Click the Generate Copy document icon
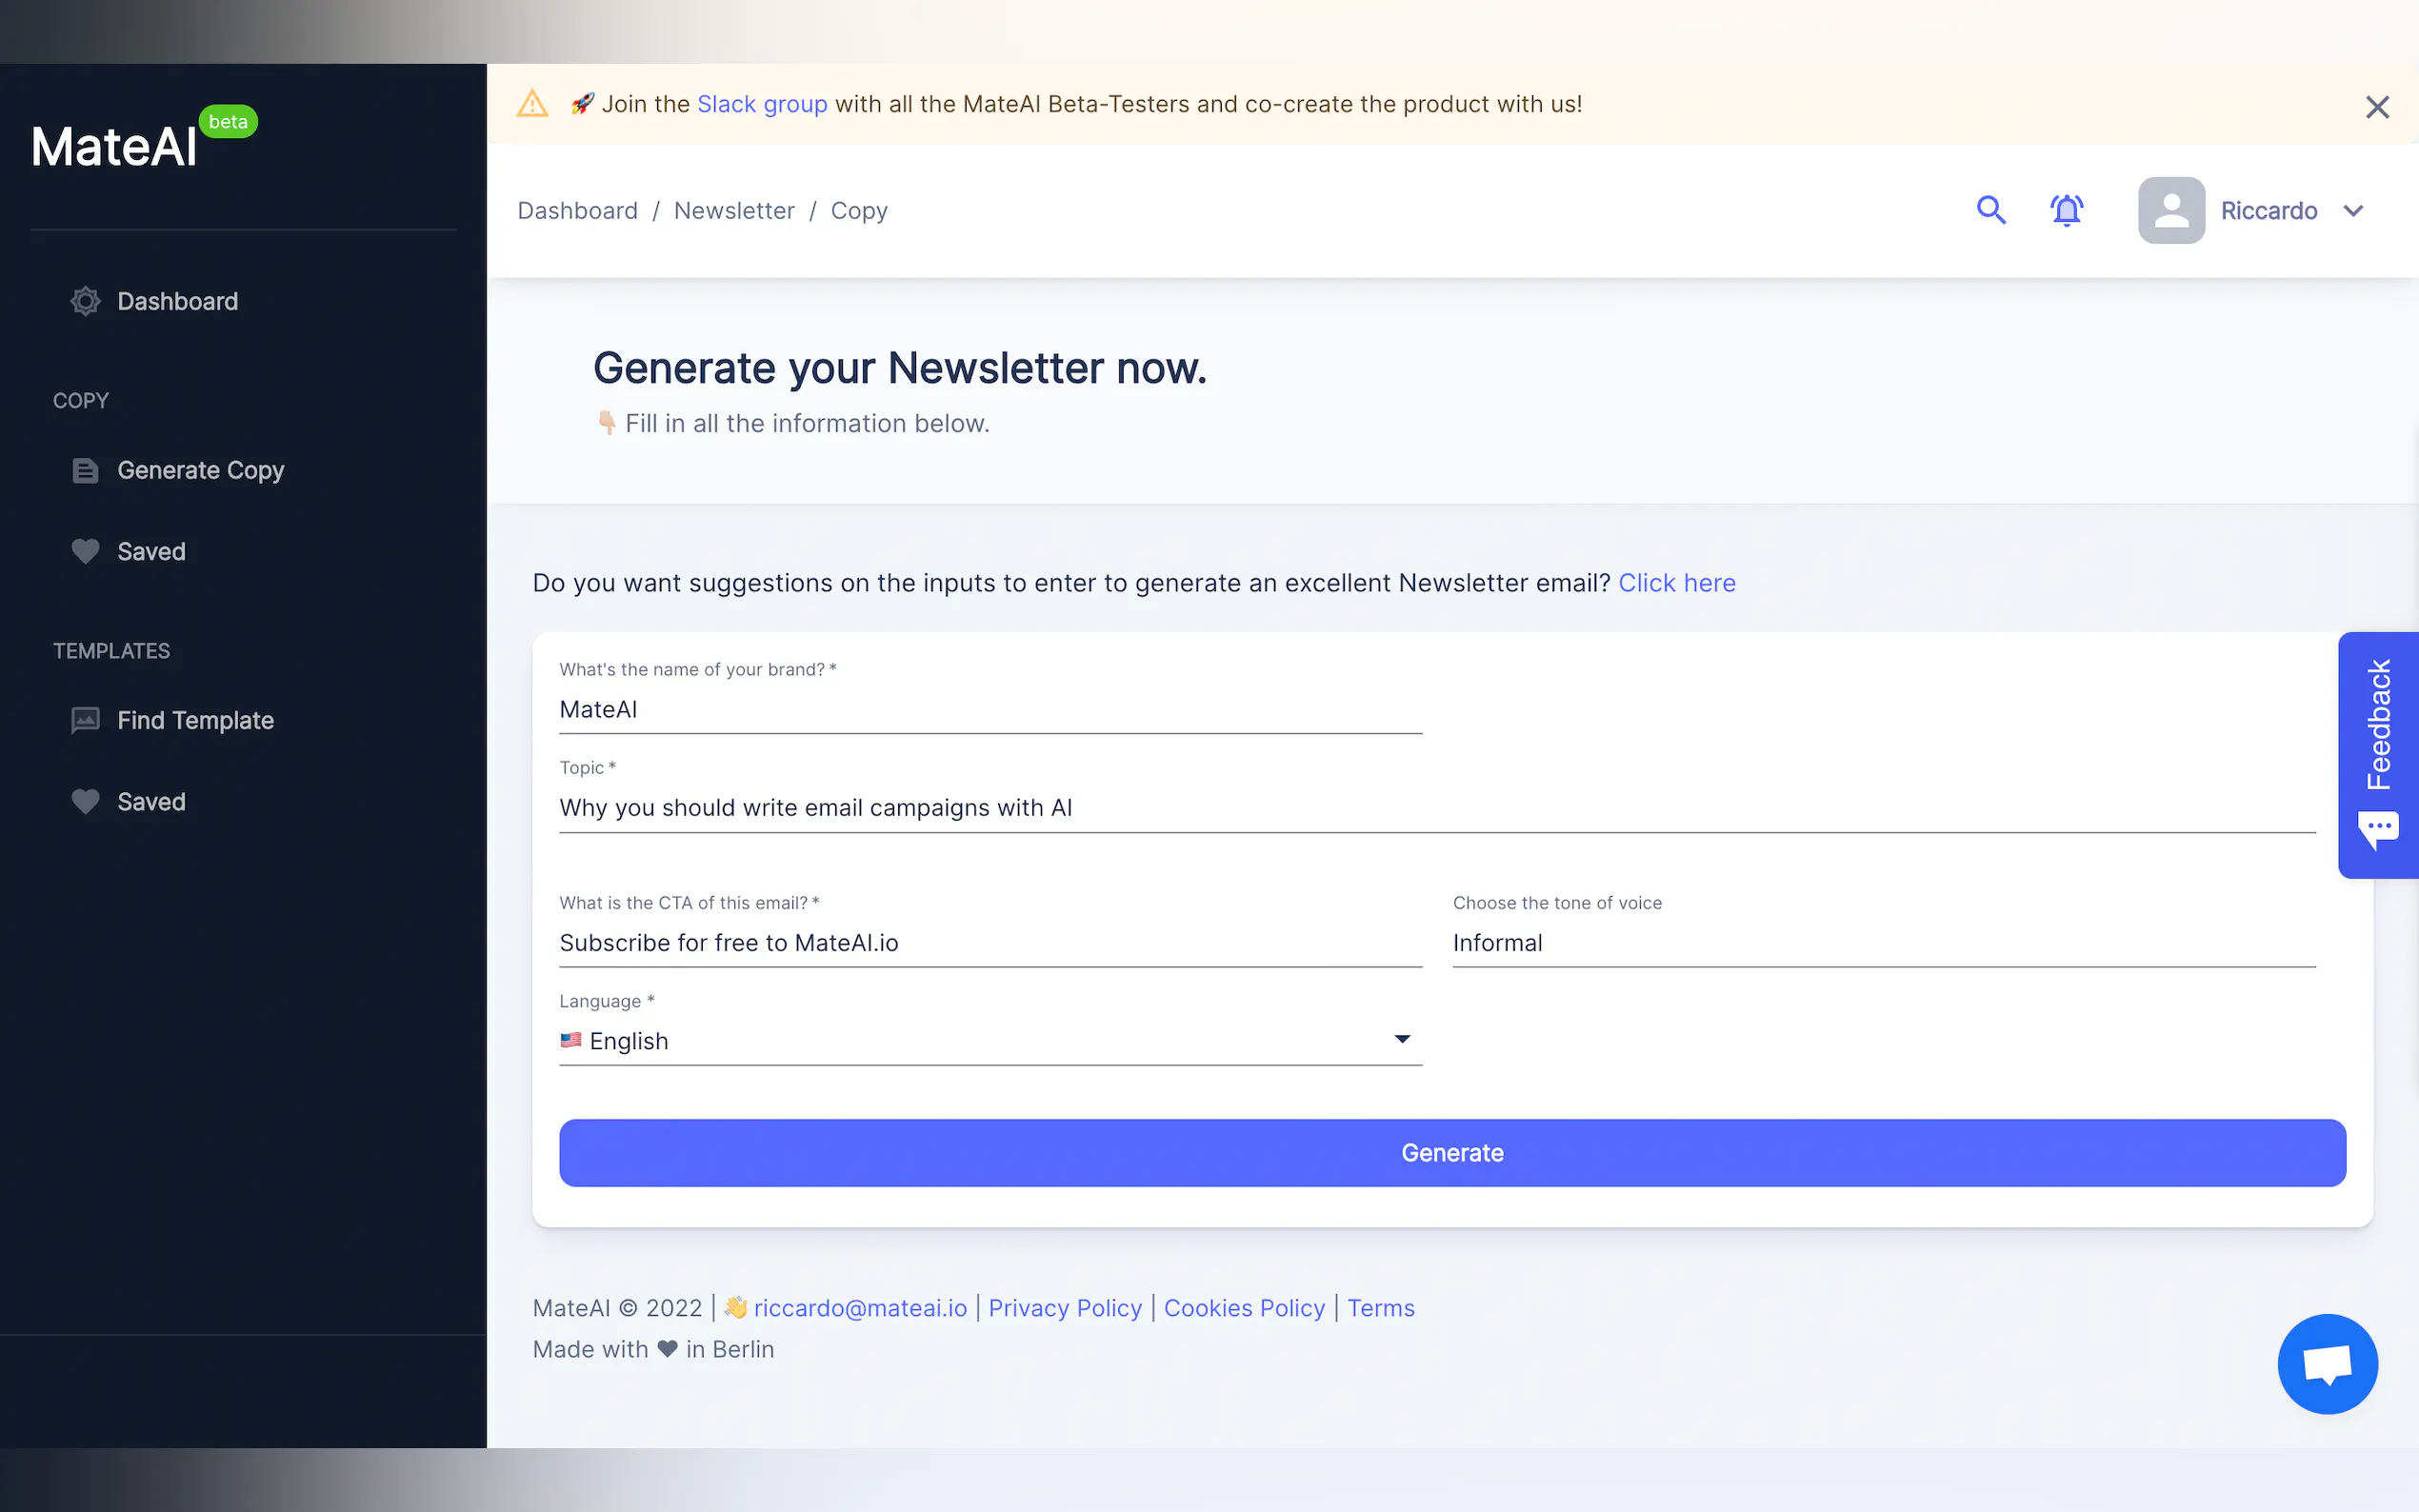The width and height of the screenshot is (2419, 1512). tap(85, 470)
